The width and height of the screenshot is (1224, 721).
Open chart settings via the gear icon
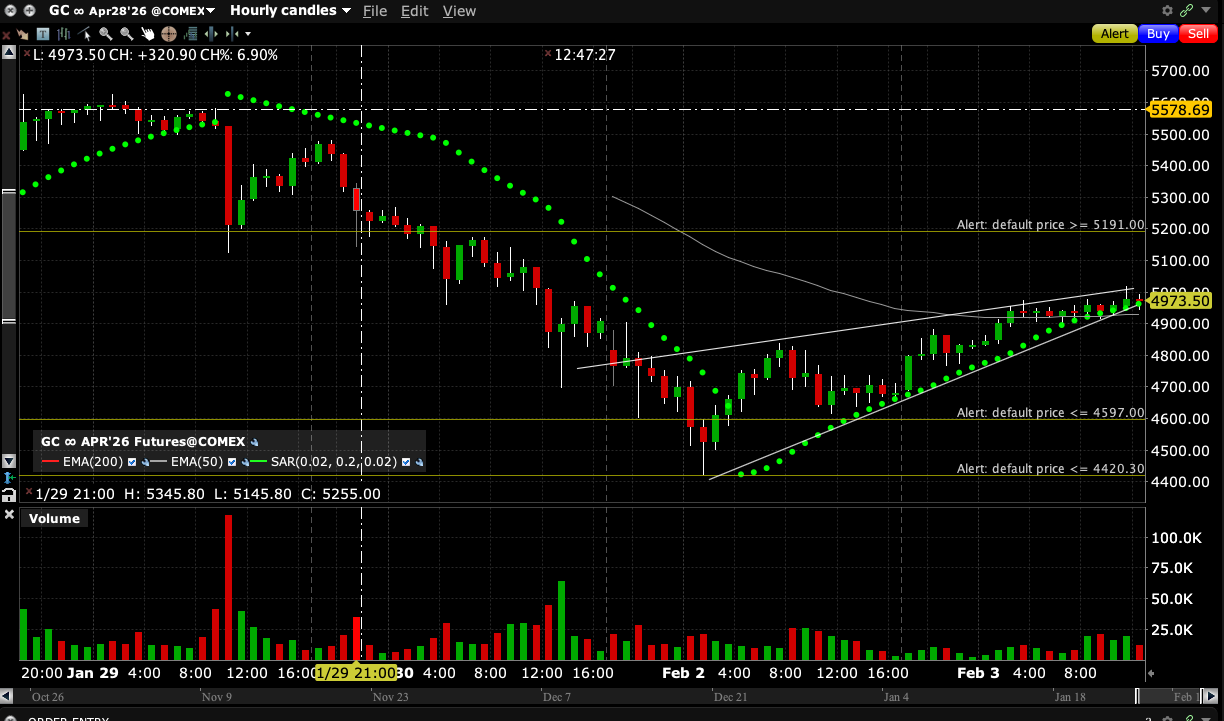[1167, 10]
